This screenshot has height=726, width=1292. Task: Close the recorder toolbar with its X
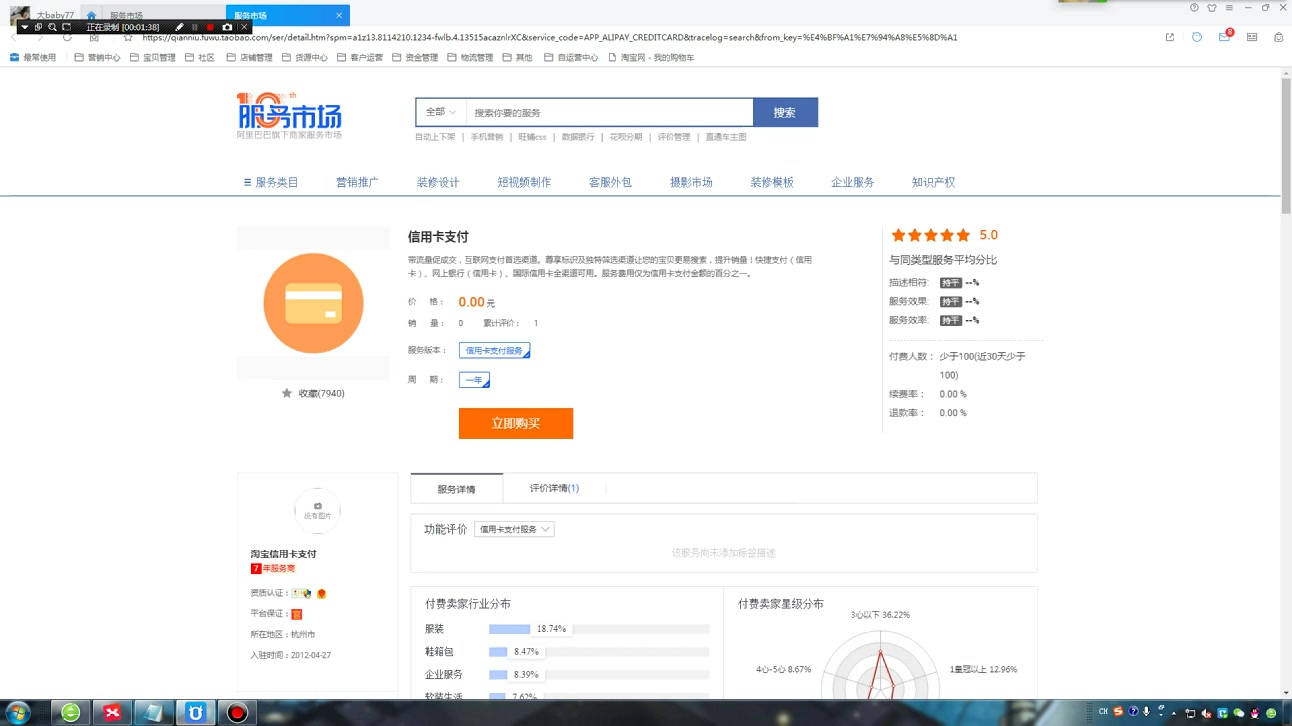[x=243, y=27]
